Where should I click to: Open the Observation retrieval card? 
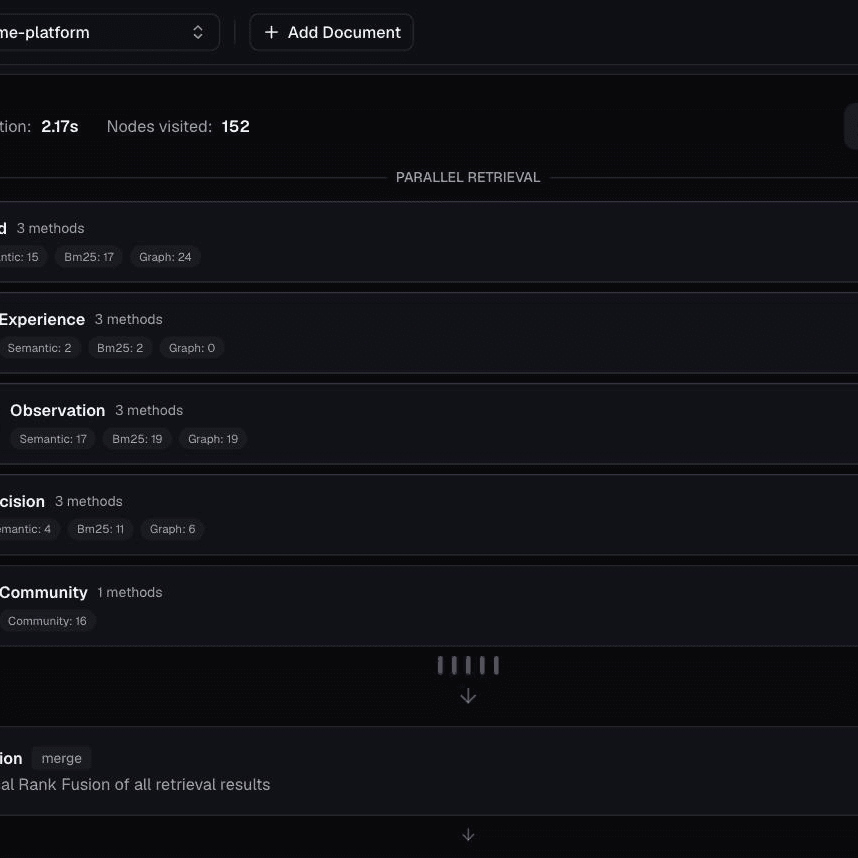pyautogui.click(x=429, y=424)
